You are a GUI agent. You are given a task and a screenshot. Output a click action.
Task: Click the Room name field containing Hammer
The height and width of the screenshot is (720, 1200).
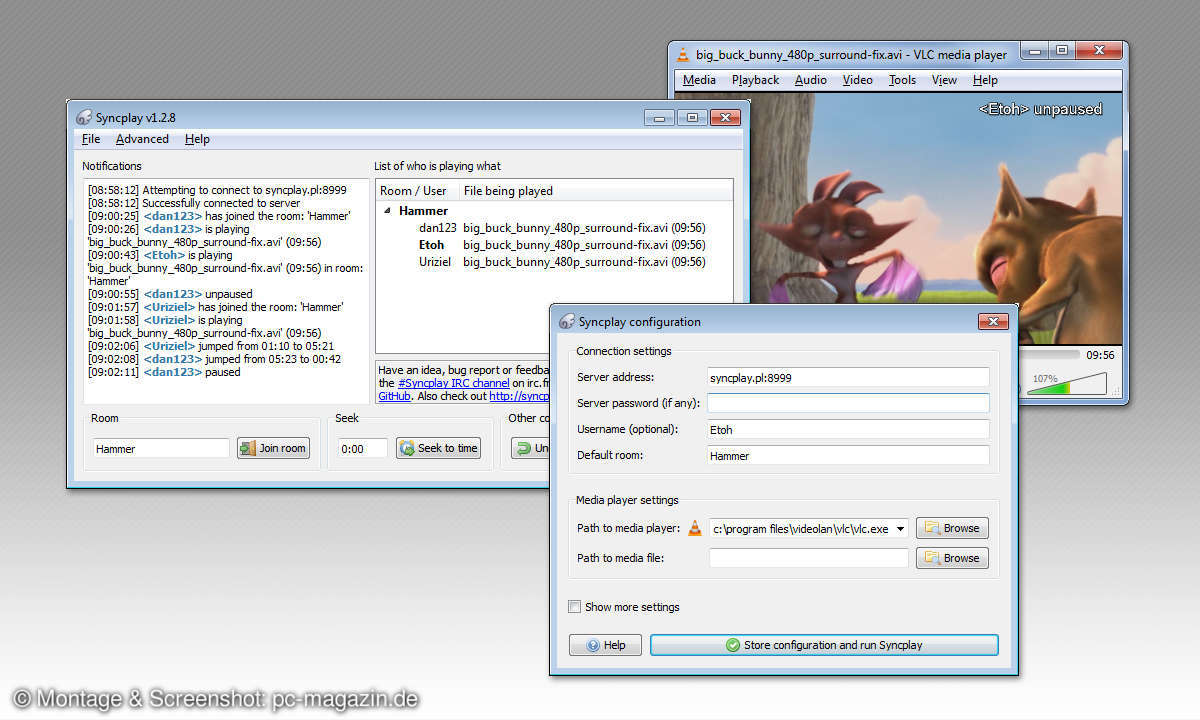click(x=161, y=449)
